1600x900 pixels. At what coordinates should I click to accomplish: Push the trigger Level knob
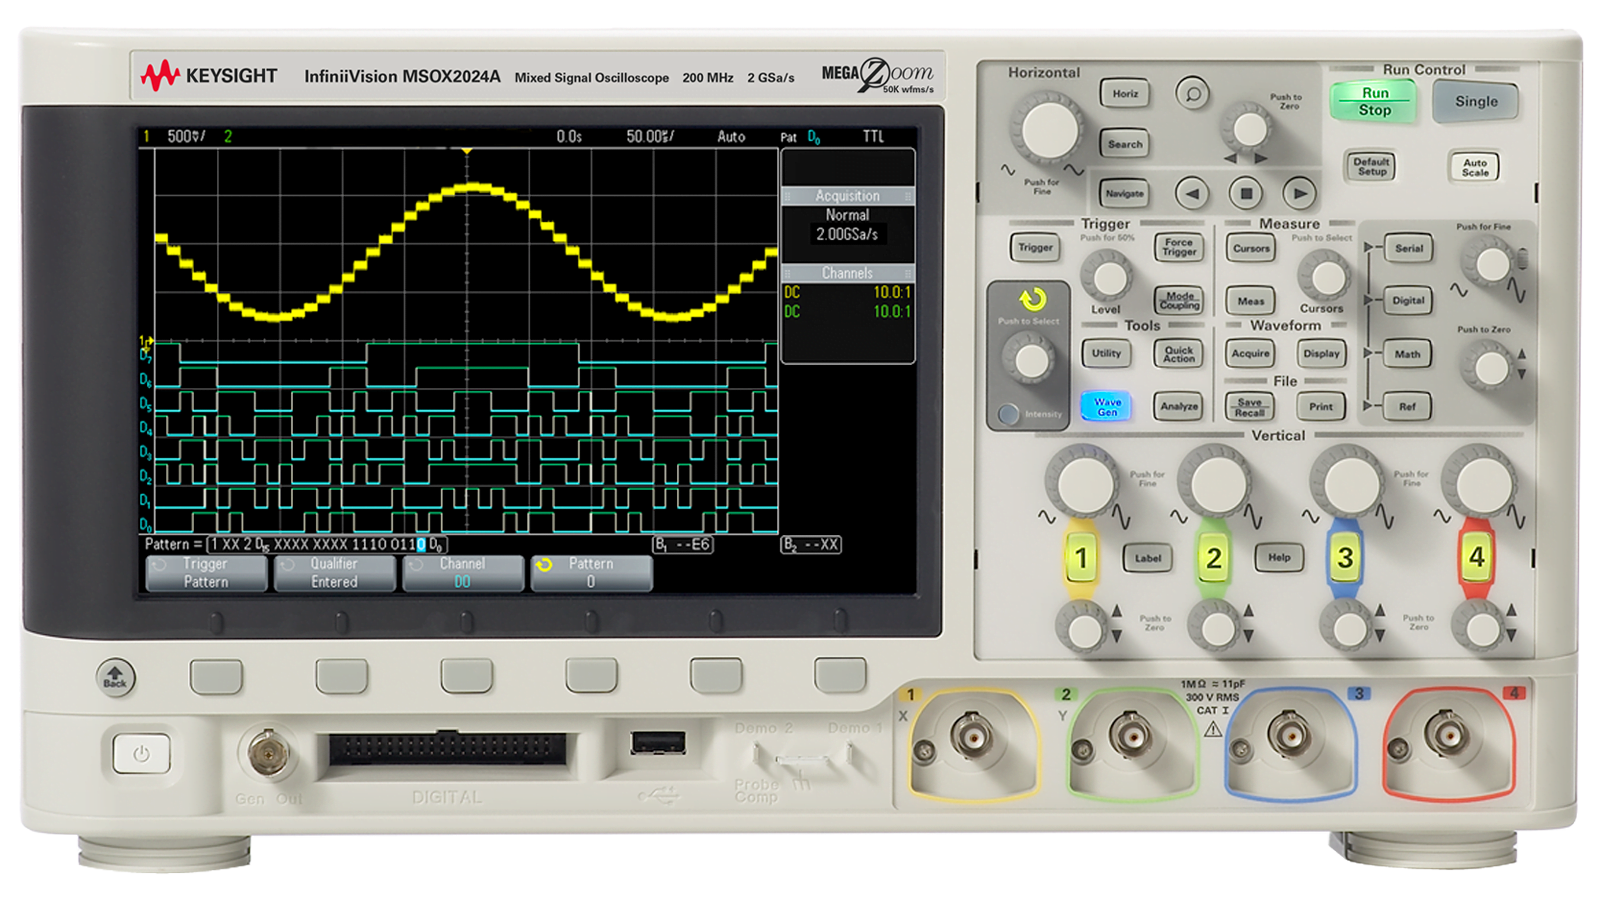click(1108, 277)
